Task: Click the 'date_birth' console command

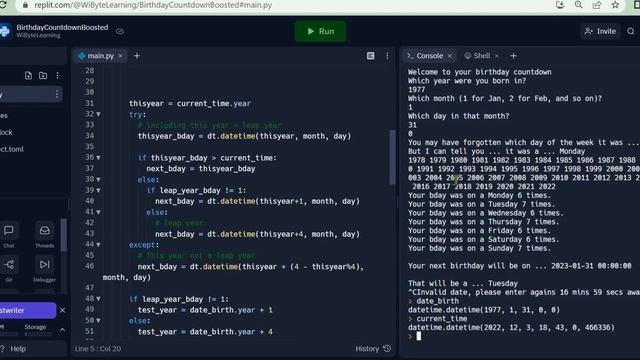Action: [437, 301]
